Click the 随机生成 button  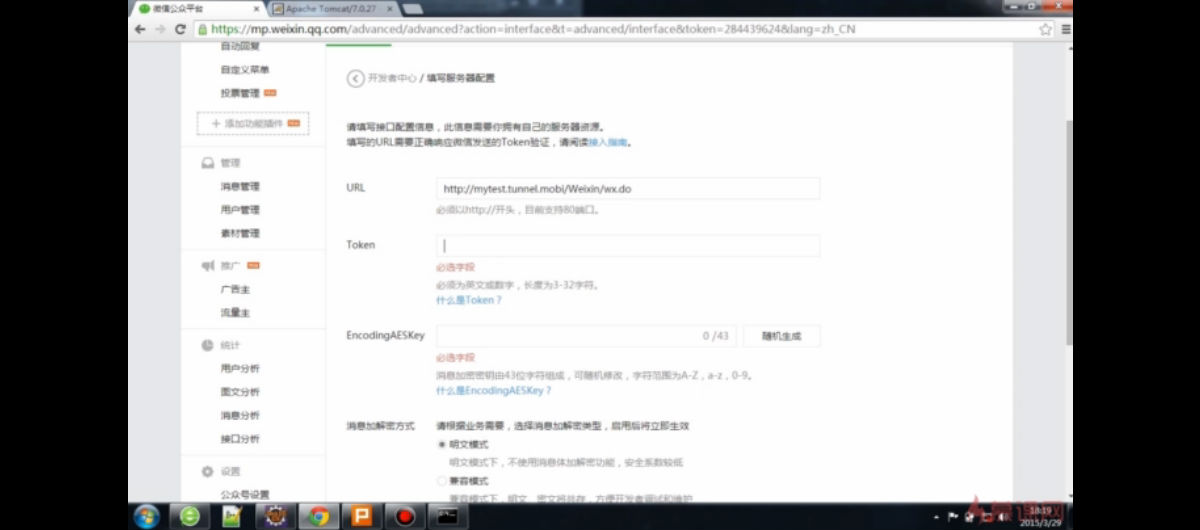tap(781, 336)
